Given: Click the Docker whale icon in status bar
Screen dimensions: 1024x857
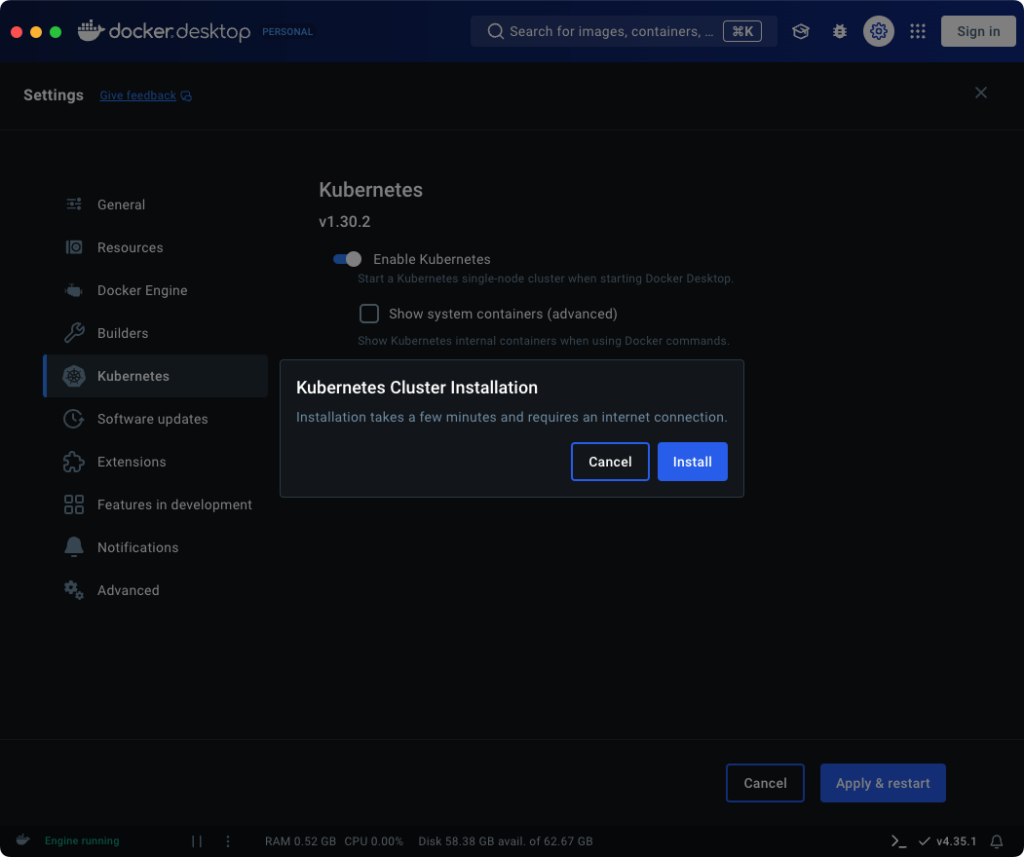Looking at the screenshot, I should click(x=22, y=840).
